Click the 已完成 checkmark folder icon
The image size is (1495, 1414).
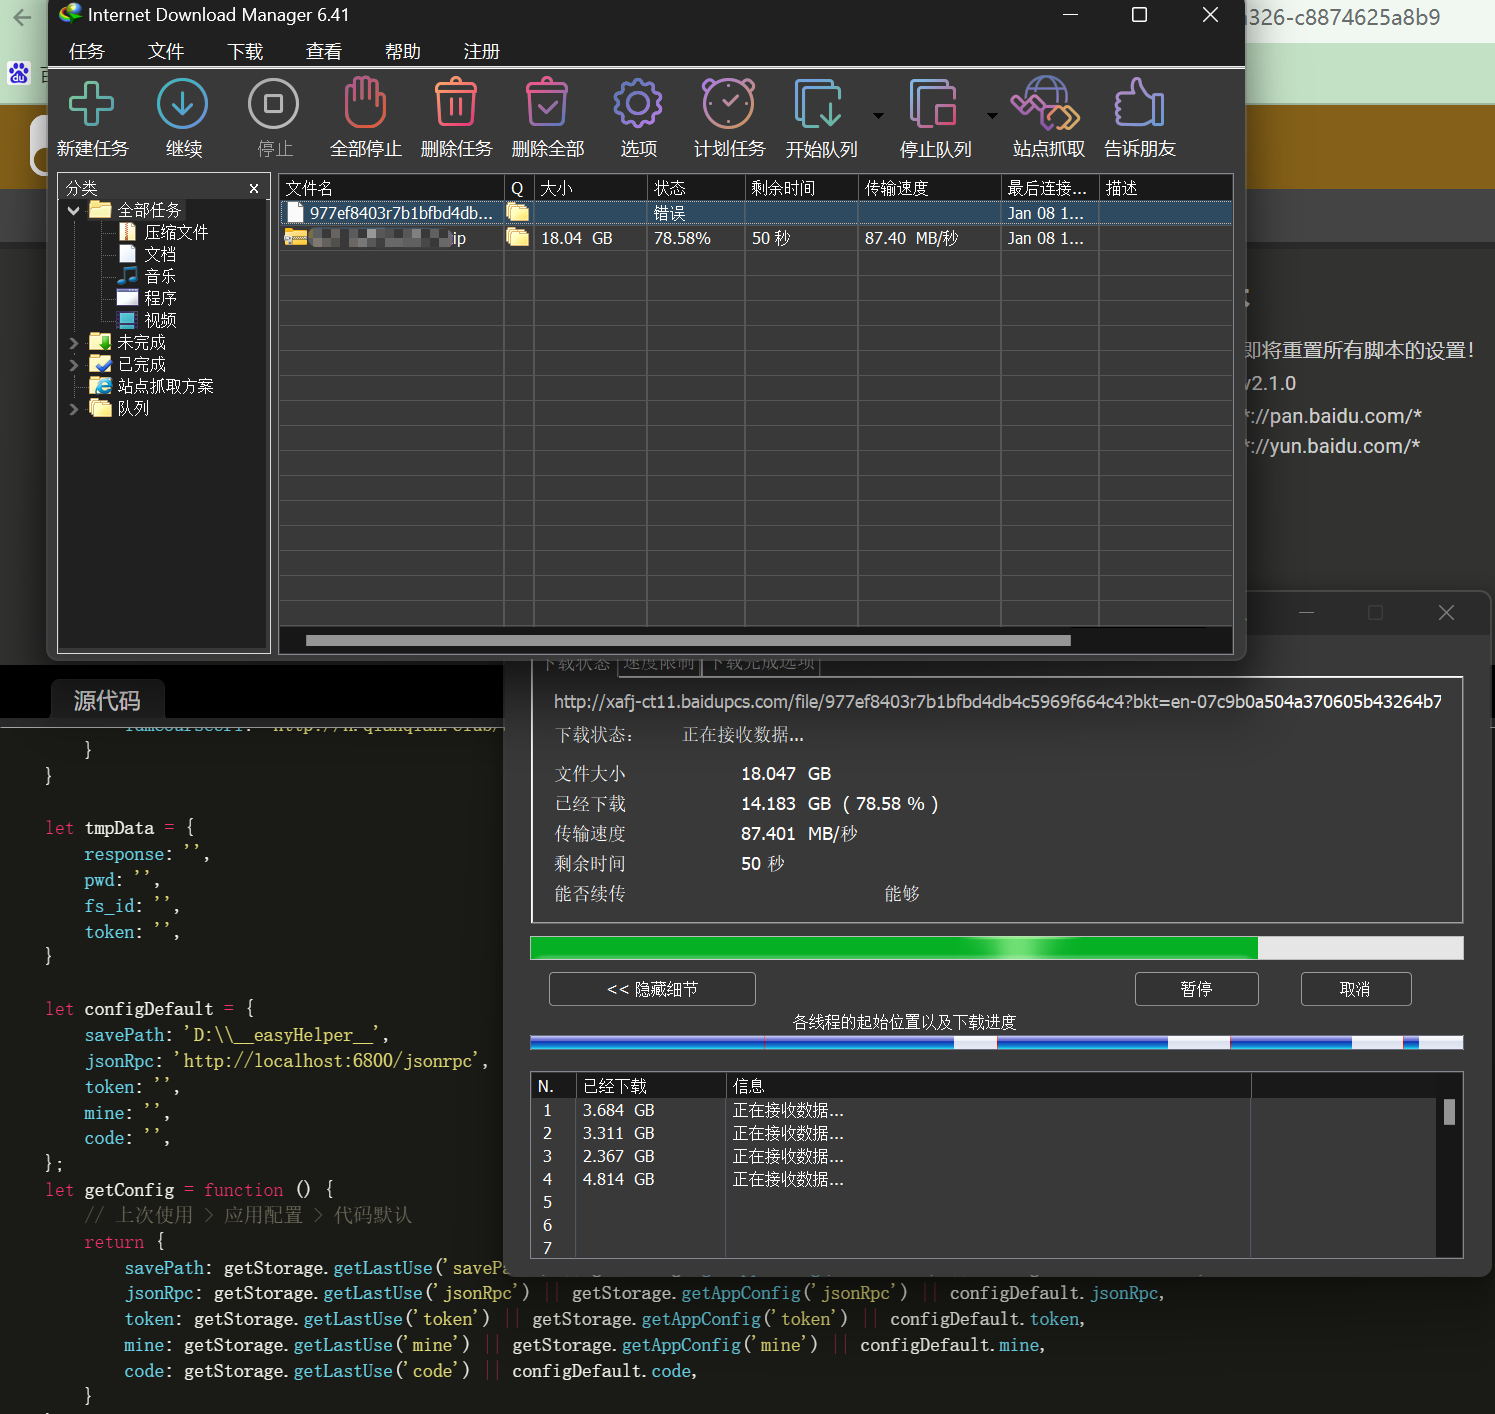click(100, 364)
